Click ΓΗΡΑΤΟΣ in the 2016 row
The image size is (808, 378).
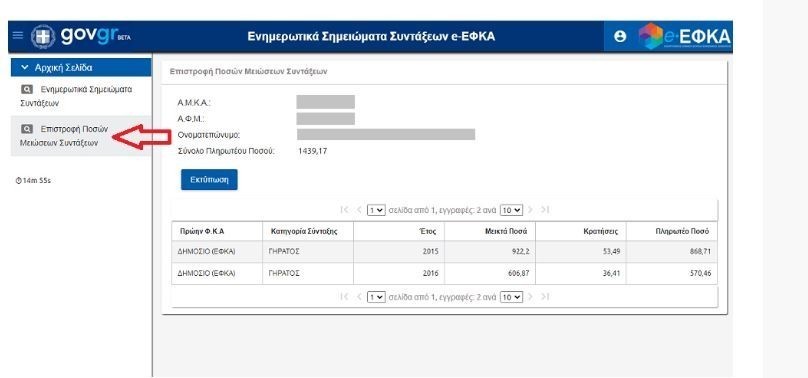click(x=284, y=273)
